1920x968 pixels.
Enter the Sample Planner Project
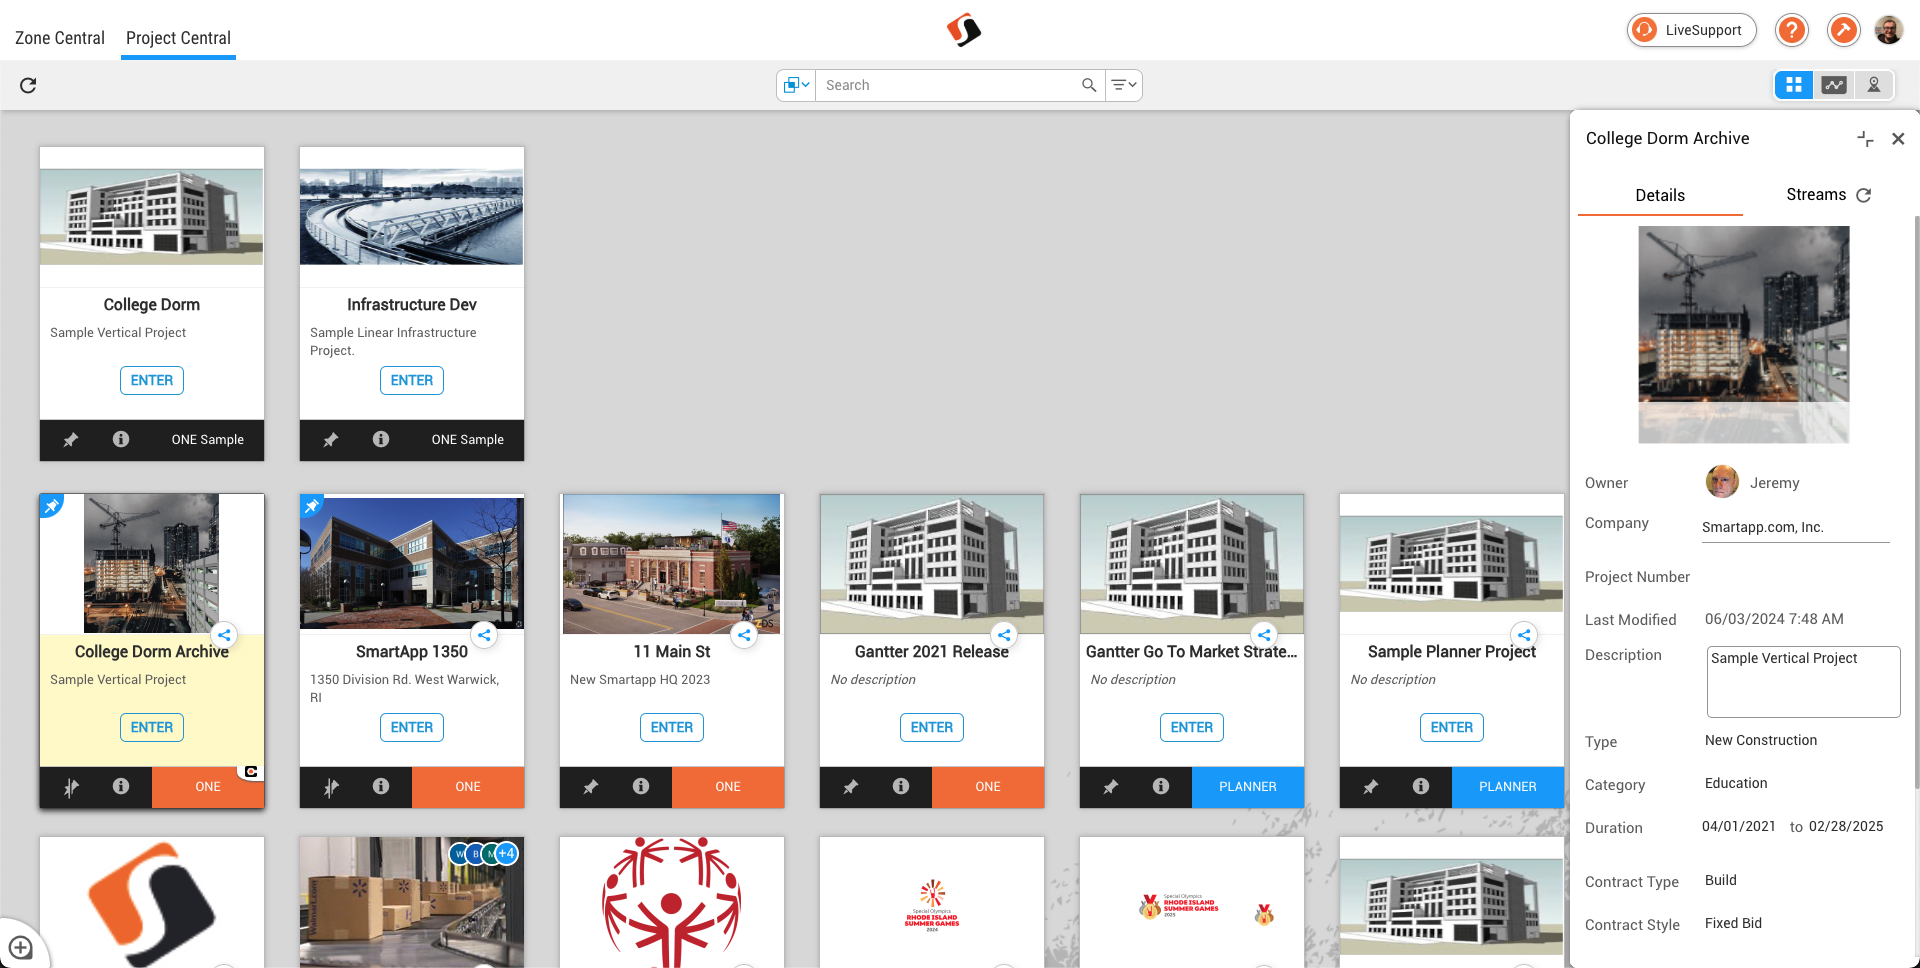[x=1452, y=727]
